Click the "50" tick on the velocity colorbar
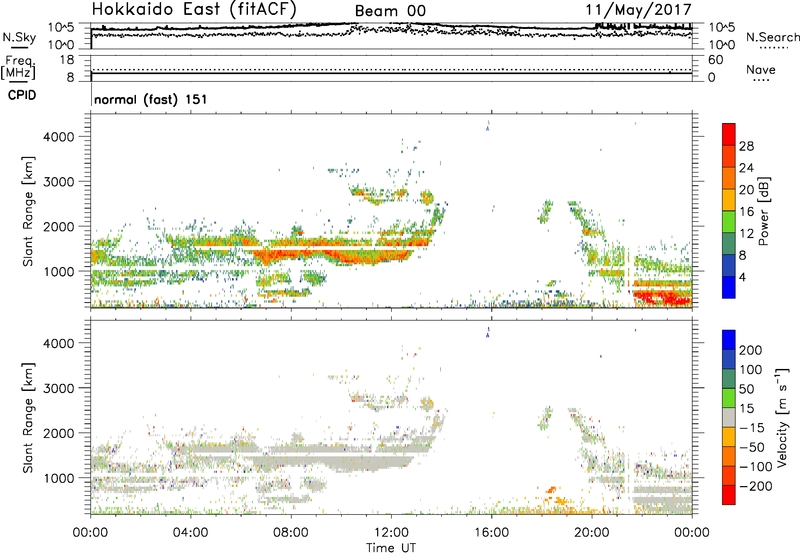800x554 pixels. 746,389
